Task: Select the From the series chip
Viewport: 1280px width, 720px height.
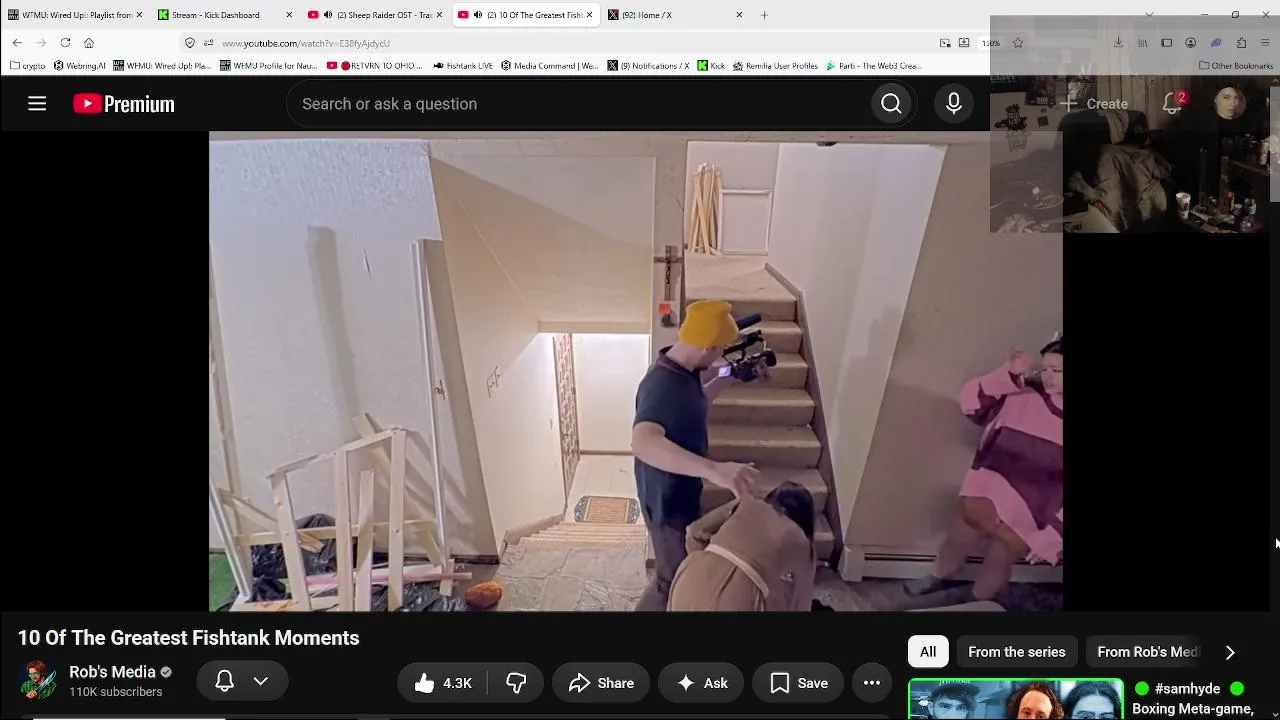Action: (x=1017, y=652)
